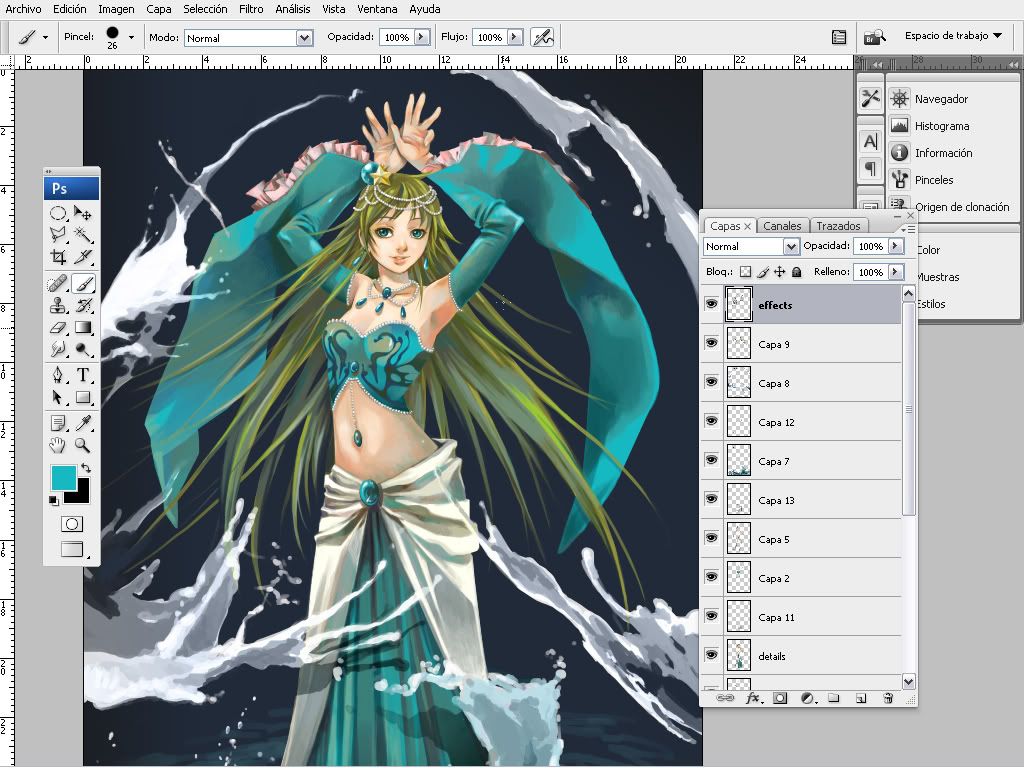Image resolution: width=1024 pixels, height=768 pixels.
Task: Open the brush Opacidad slider arrow
Action: tap(422, 37)
